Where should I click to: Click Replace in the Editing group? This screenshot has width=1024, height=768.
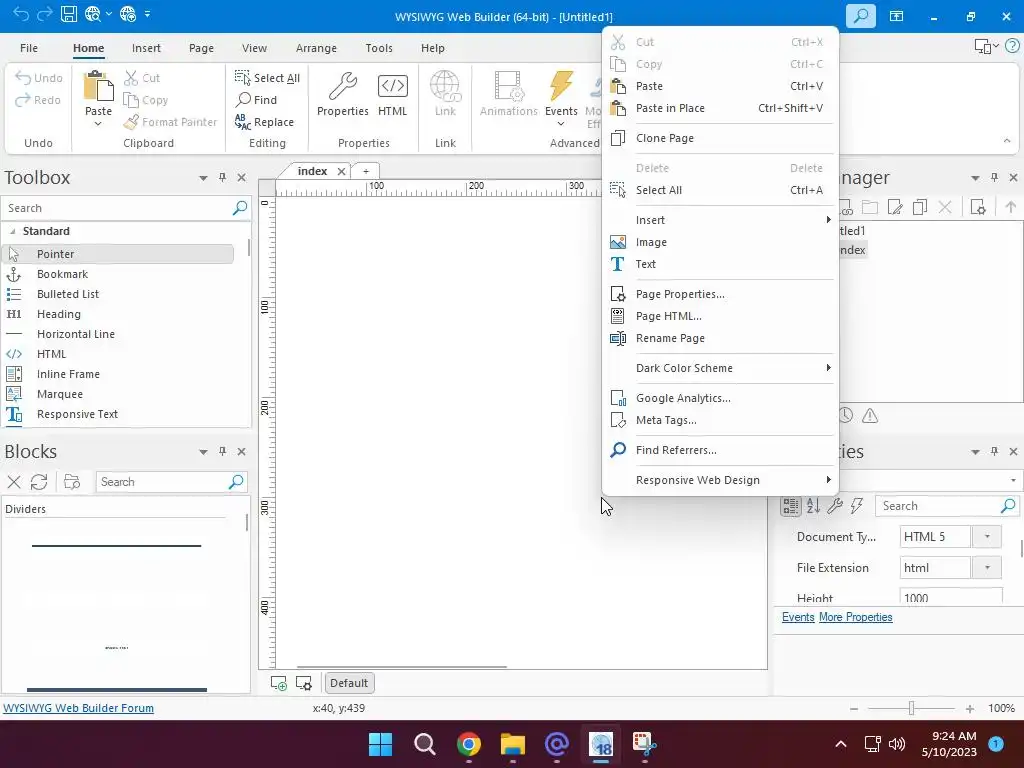tap(264, 121)
